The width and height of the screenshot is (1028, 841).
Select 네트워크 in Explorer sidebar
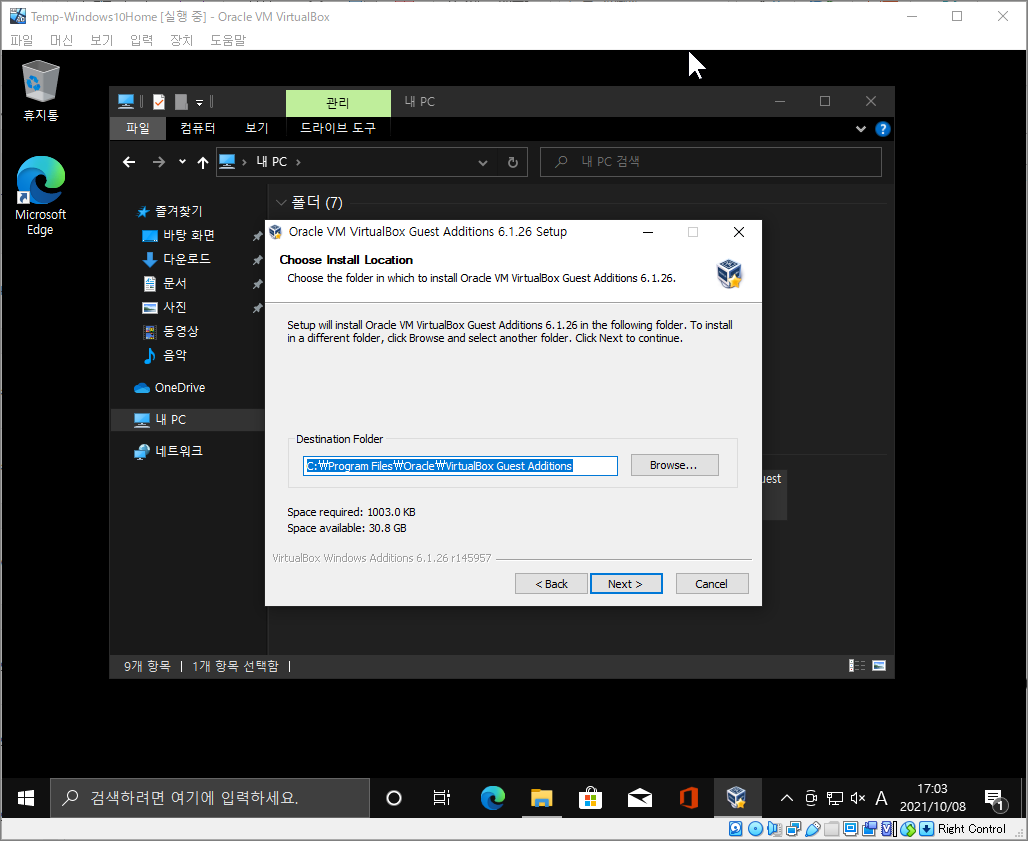(x=169, y=451)
